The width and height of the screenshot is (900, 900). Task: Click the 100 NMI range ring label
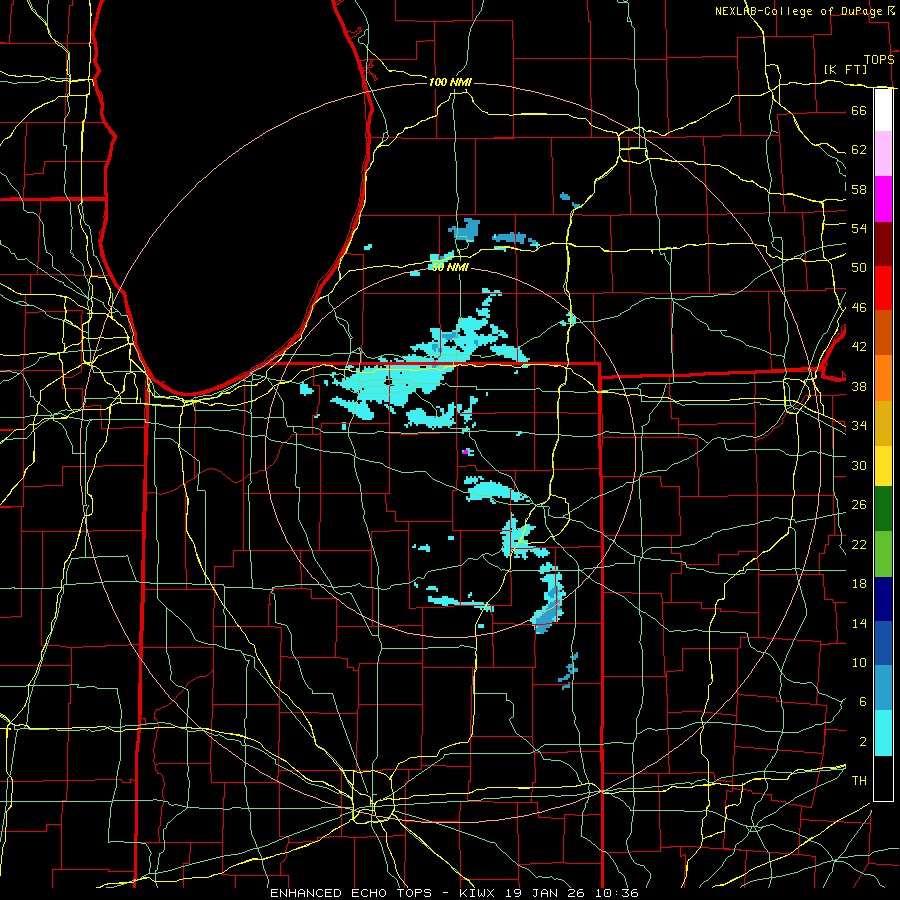tap(450, 82)
